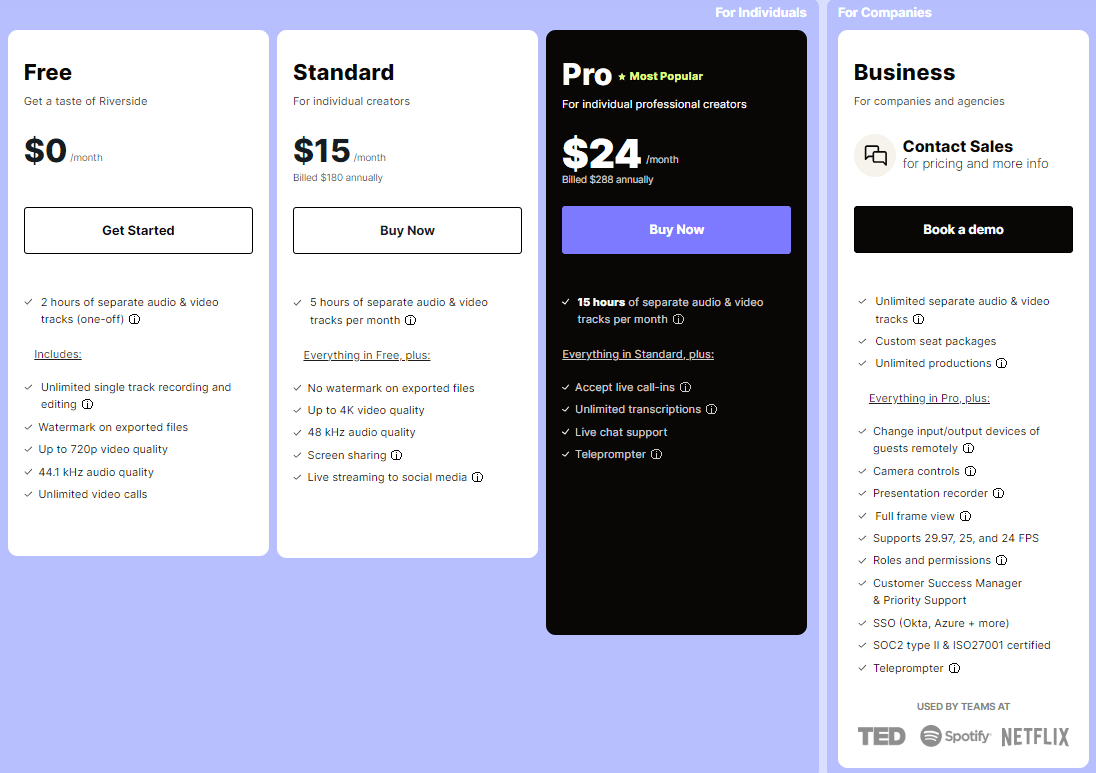Click the Contact Sales chat bubble icon
This screenshot has height=773, width=1096.
point(874,155)
